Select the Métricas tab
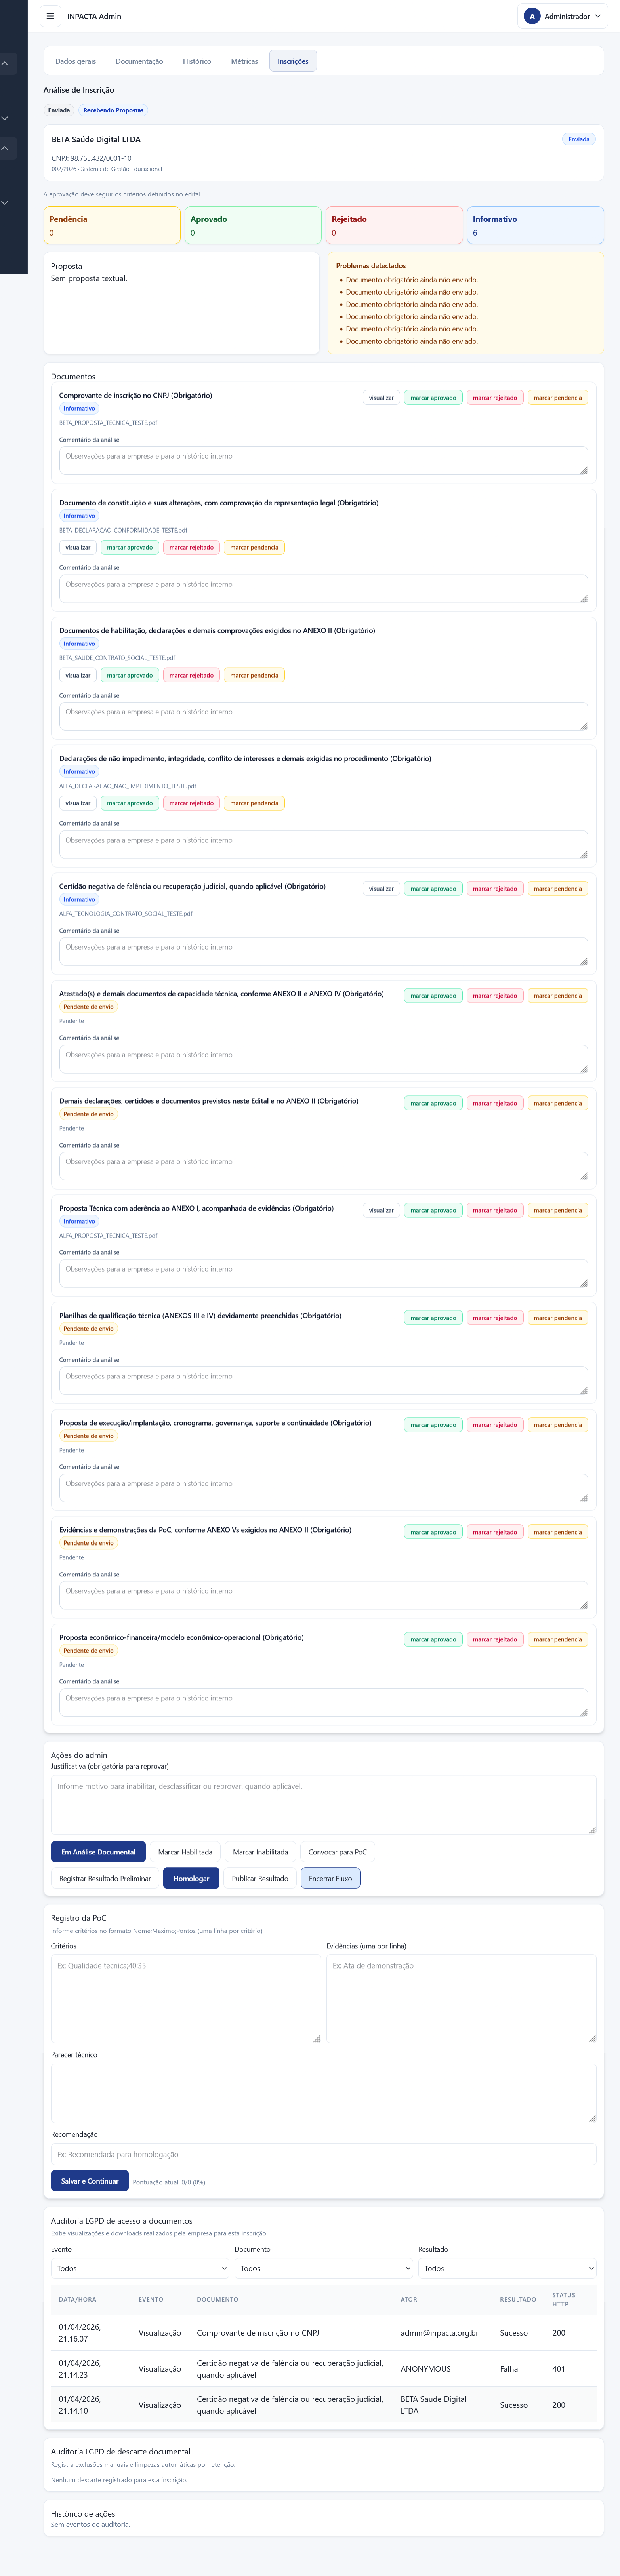This screenshot has height=2576, width=620. click(244, 61)
